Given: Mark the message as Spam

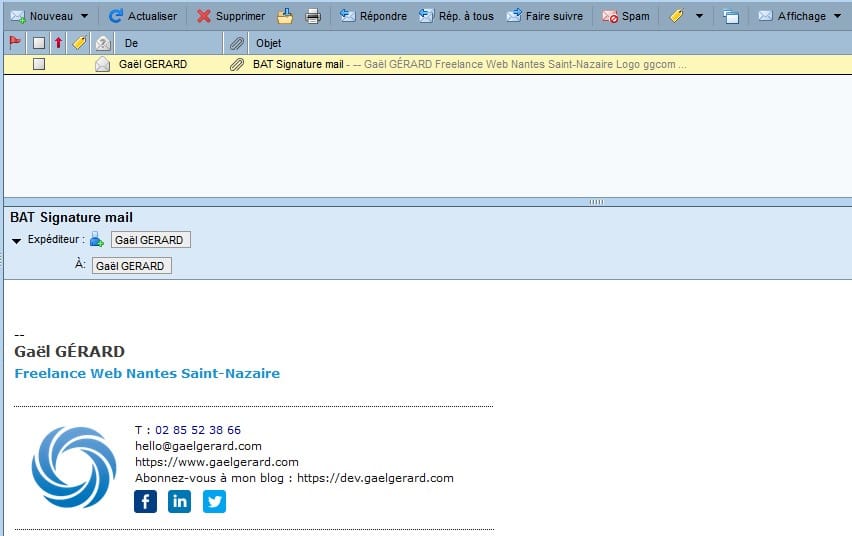Looking at the screenshot, I should pos(625,16).
